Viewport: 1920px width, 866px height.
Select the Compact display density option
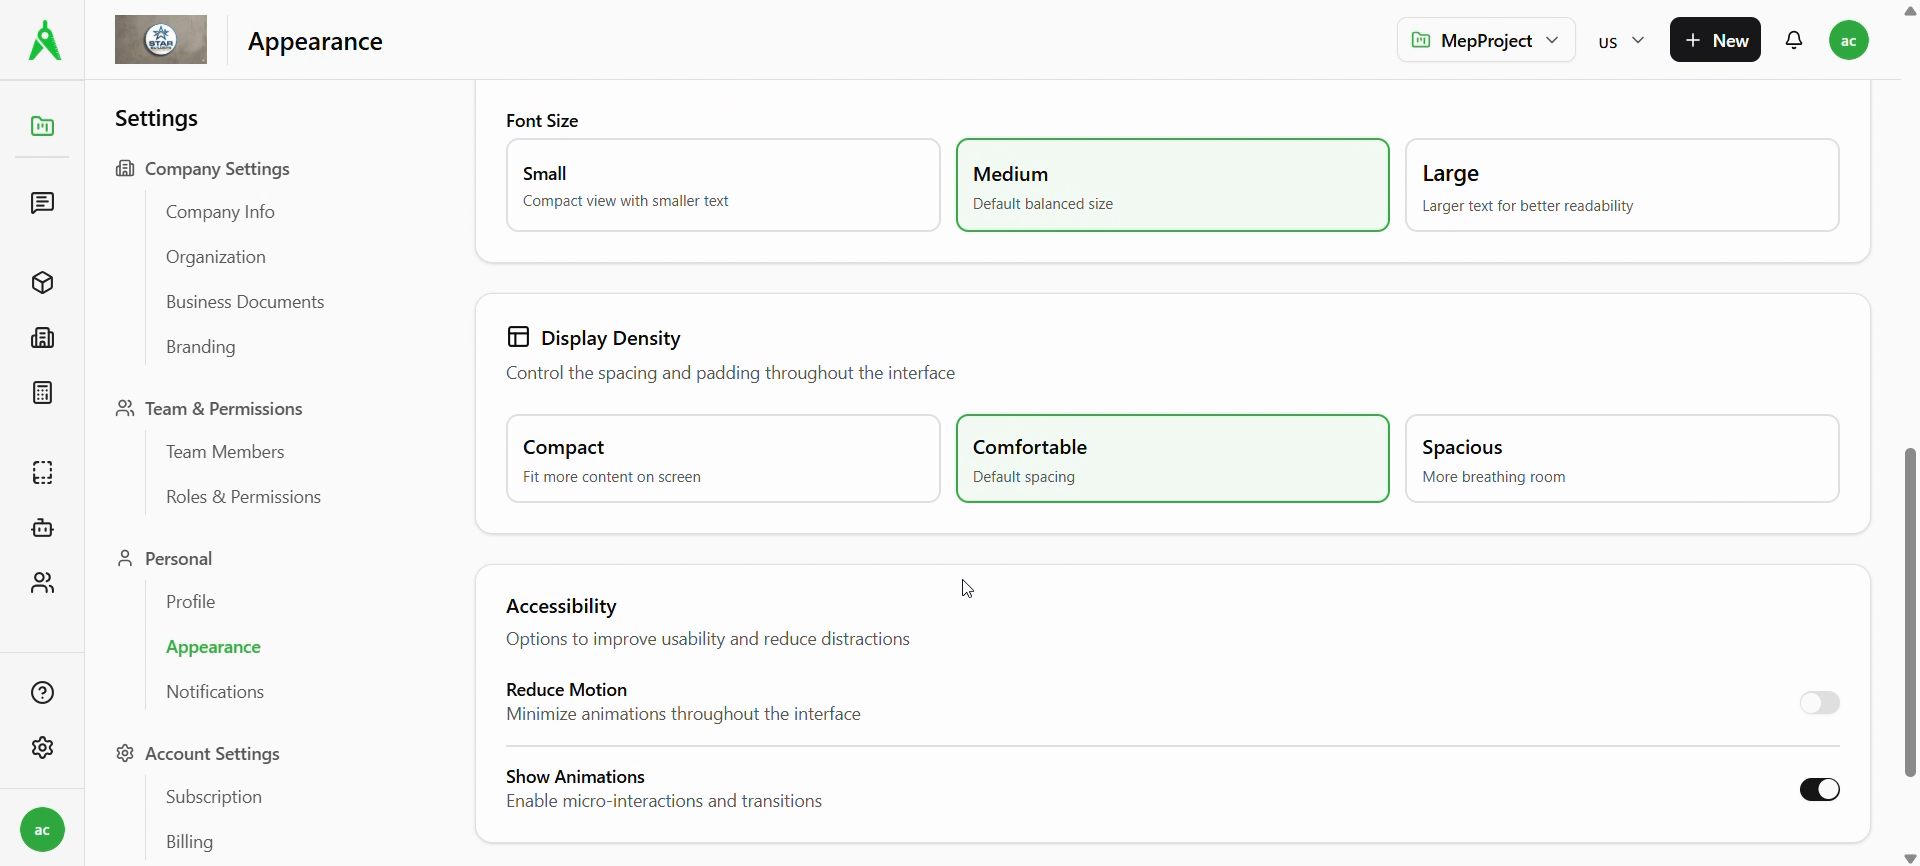(x=722, y=459)
